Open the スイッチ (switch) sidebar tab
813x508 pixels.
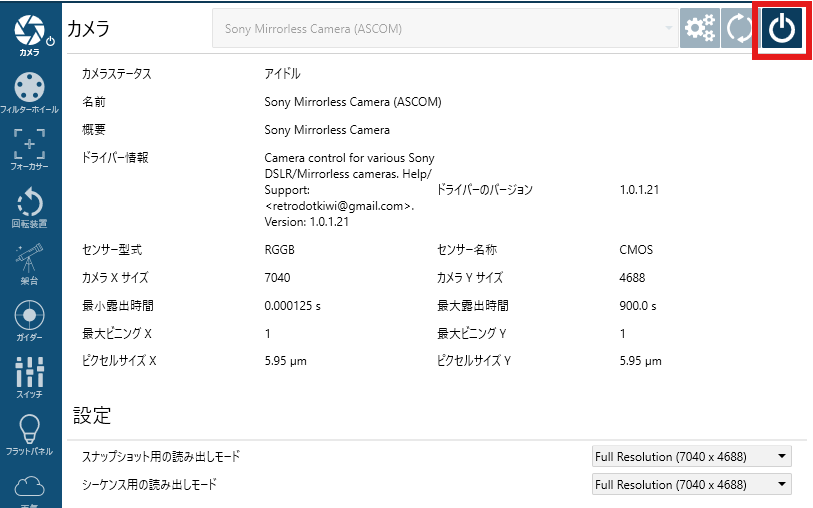point(30,378)
